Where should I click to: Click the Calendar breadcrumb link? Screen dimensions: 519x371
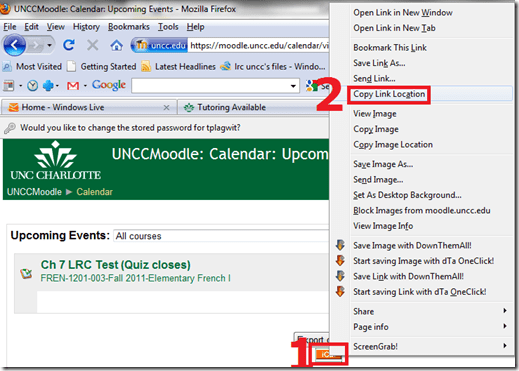point(94,192)
